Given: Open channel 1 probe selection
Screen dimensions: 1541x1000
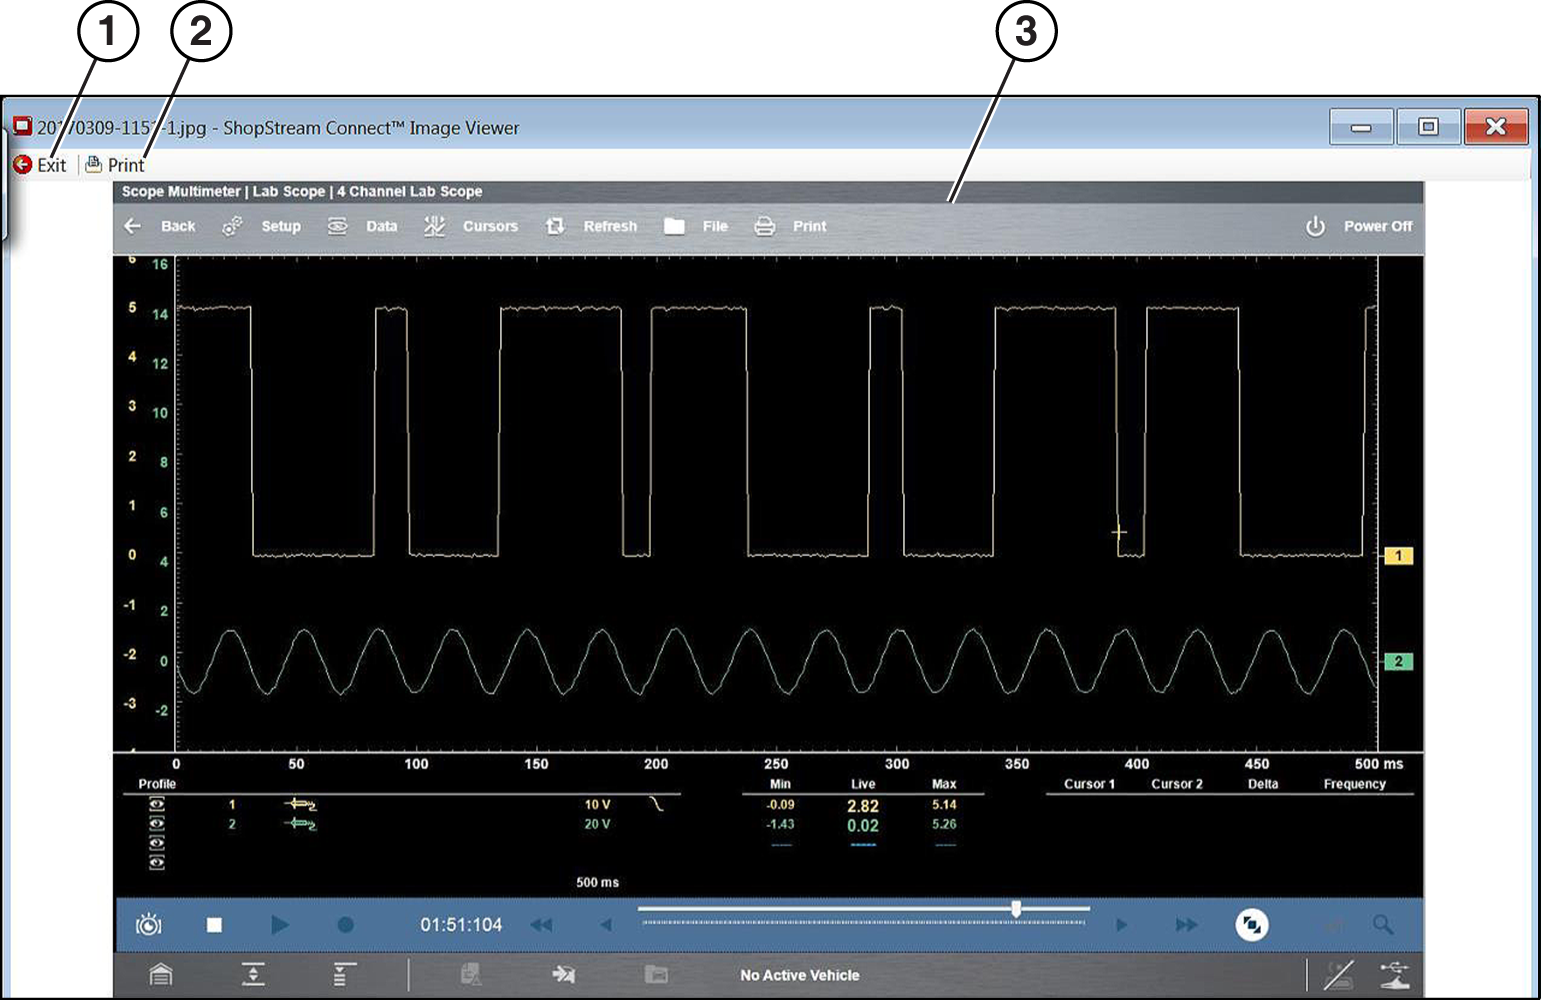Looking at the screenshot, I should coord(300,805).
